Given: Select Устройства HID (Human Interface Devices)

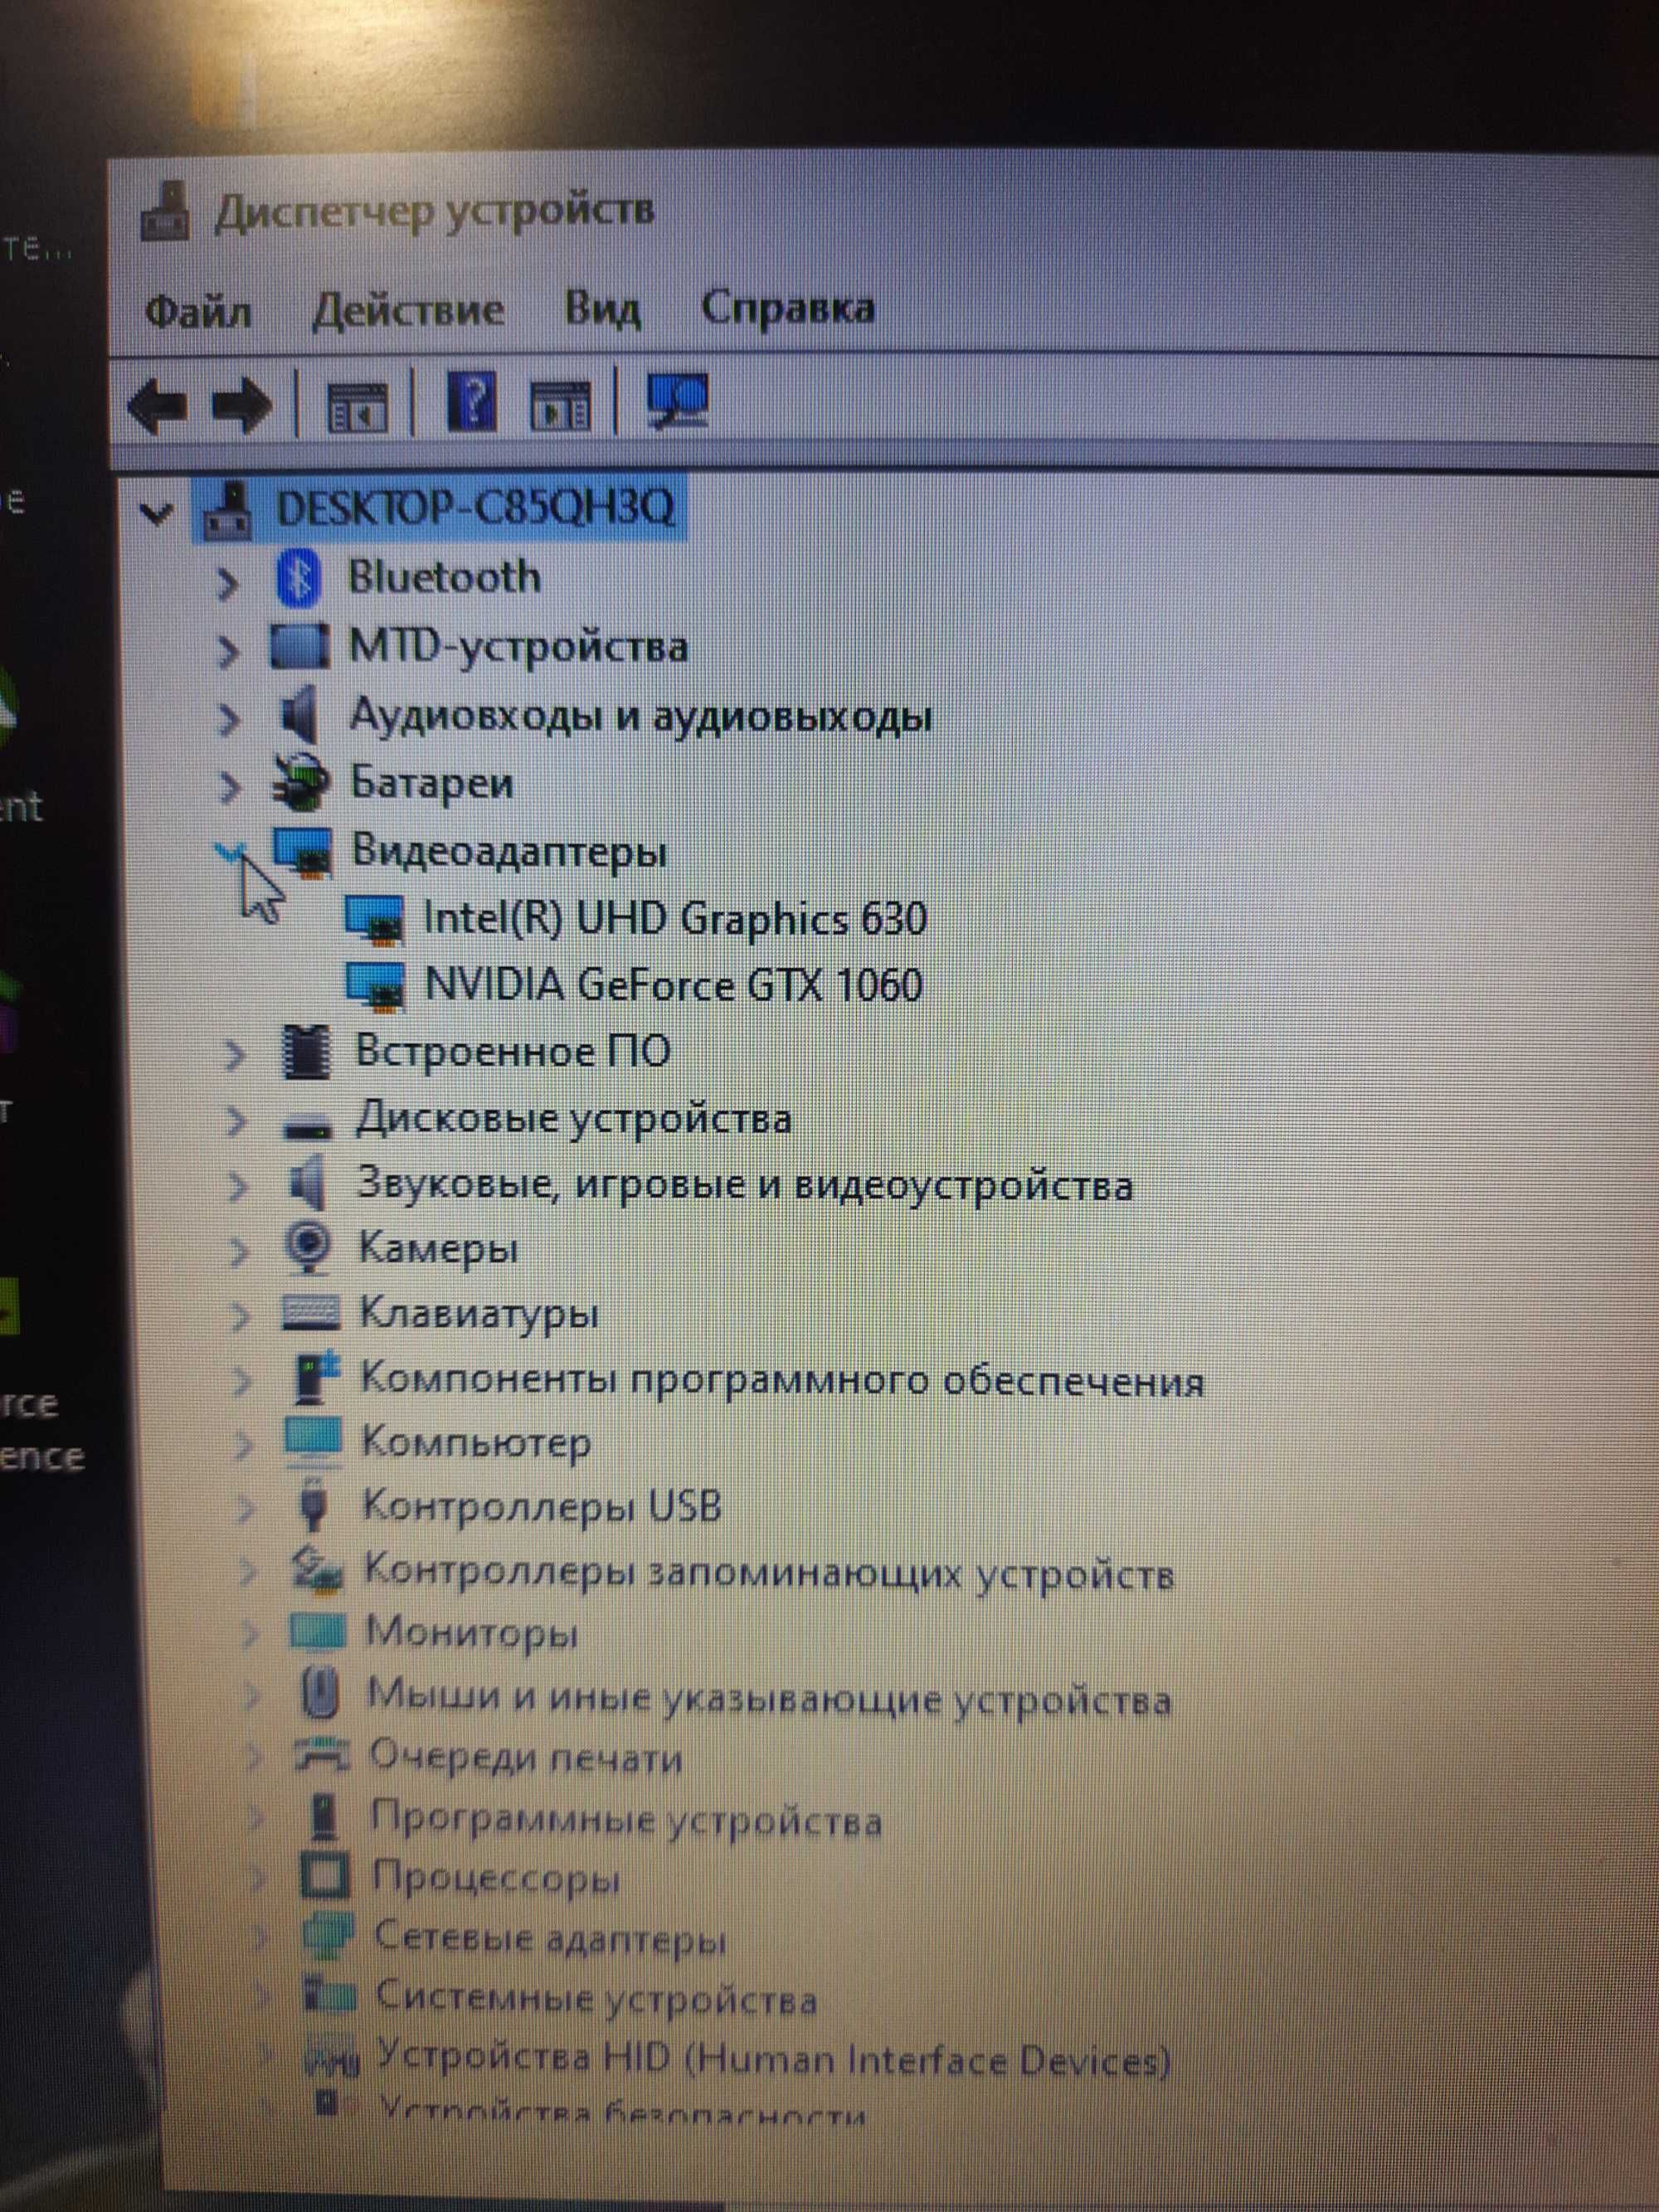Looking at the screenshot, I should tap(773, 2060).
